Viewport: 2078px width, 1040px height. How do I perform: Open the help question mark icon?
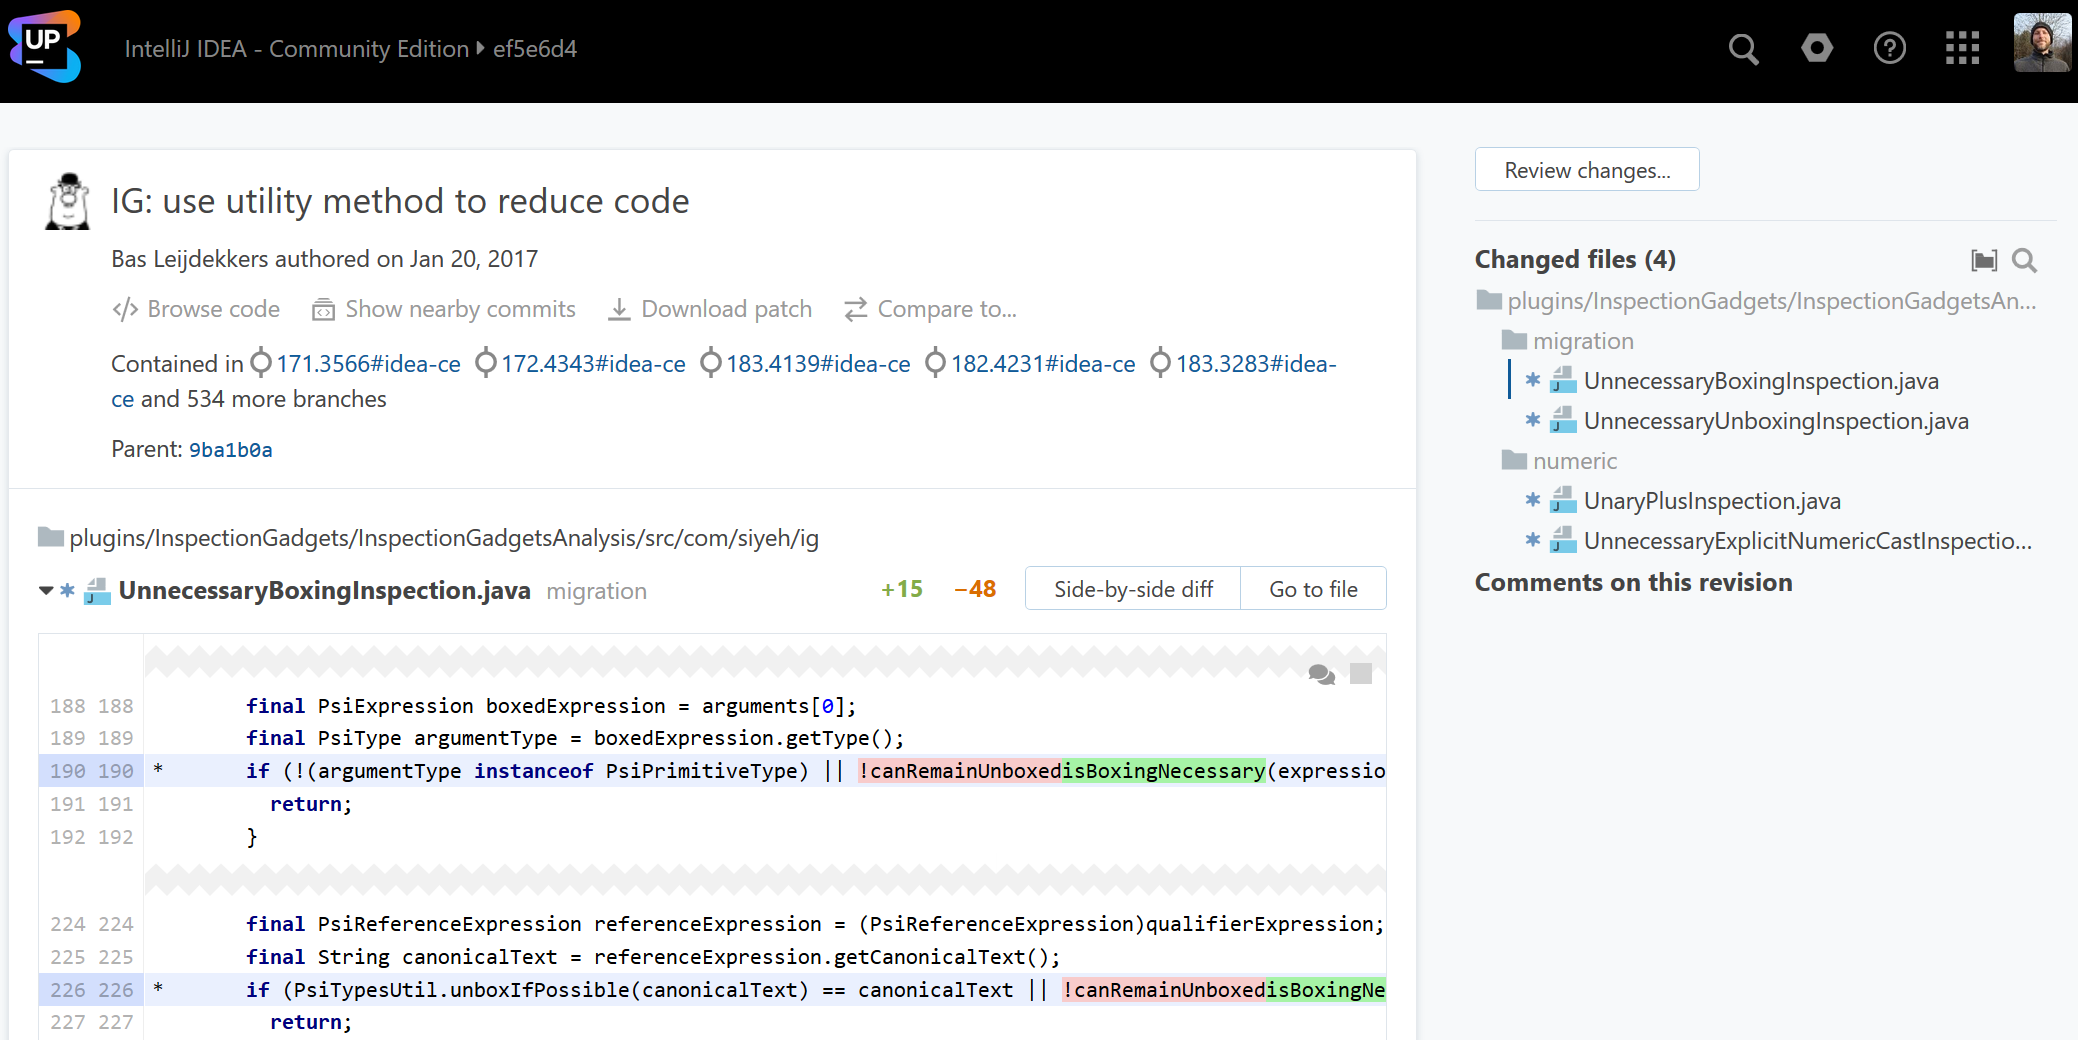[x=1889, y=48]
